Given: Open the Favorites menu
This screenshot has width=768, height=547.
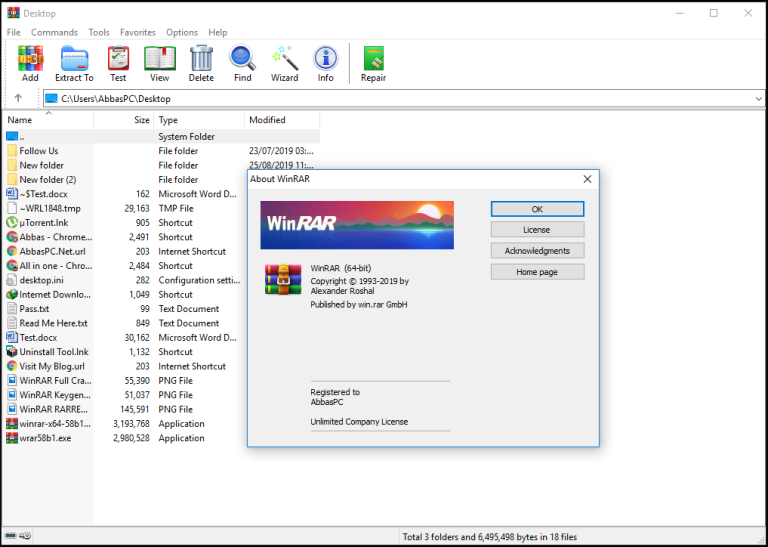Looking at the screenshot, I should 138,33.
